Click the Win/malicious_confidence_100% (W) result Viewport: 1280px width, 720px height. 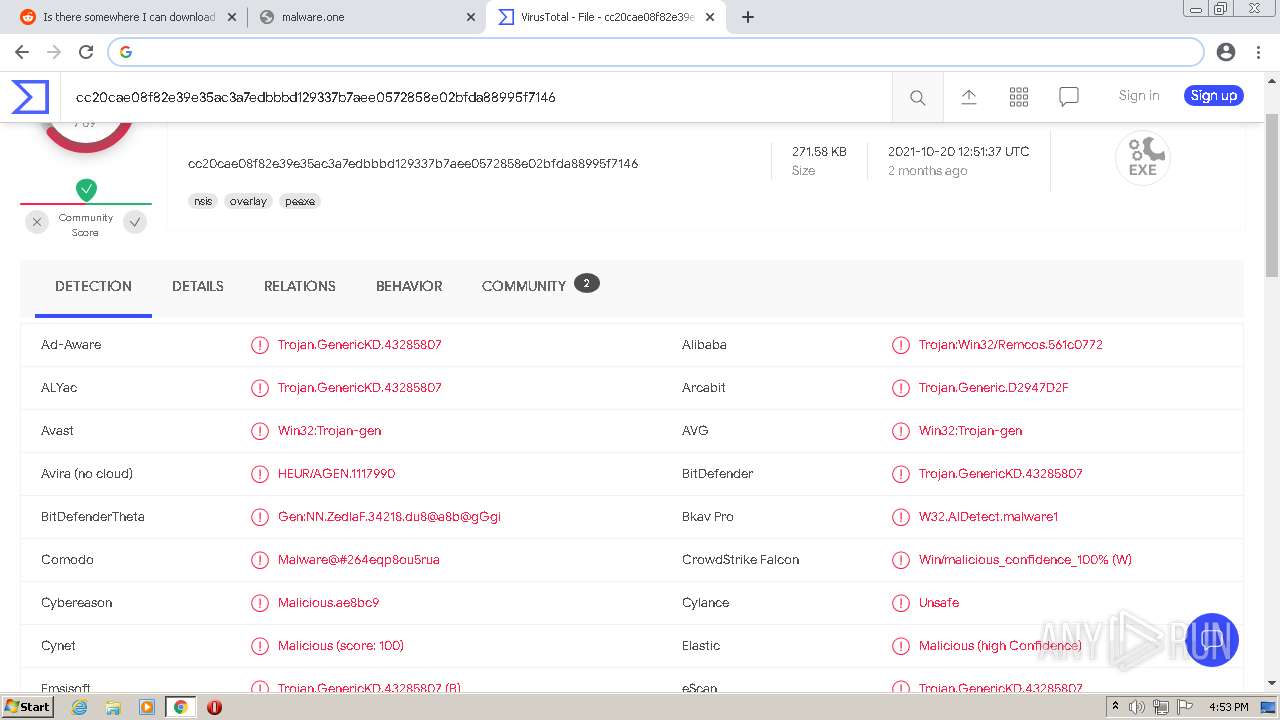click(x=1025, y=560)
